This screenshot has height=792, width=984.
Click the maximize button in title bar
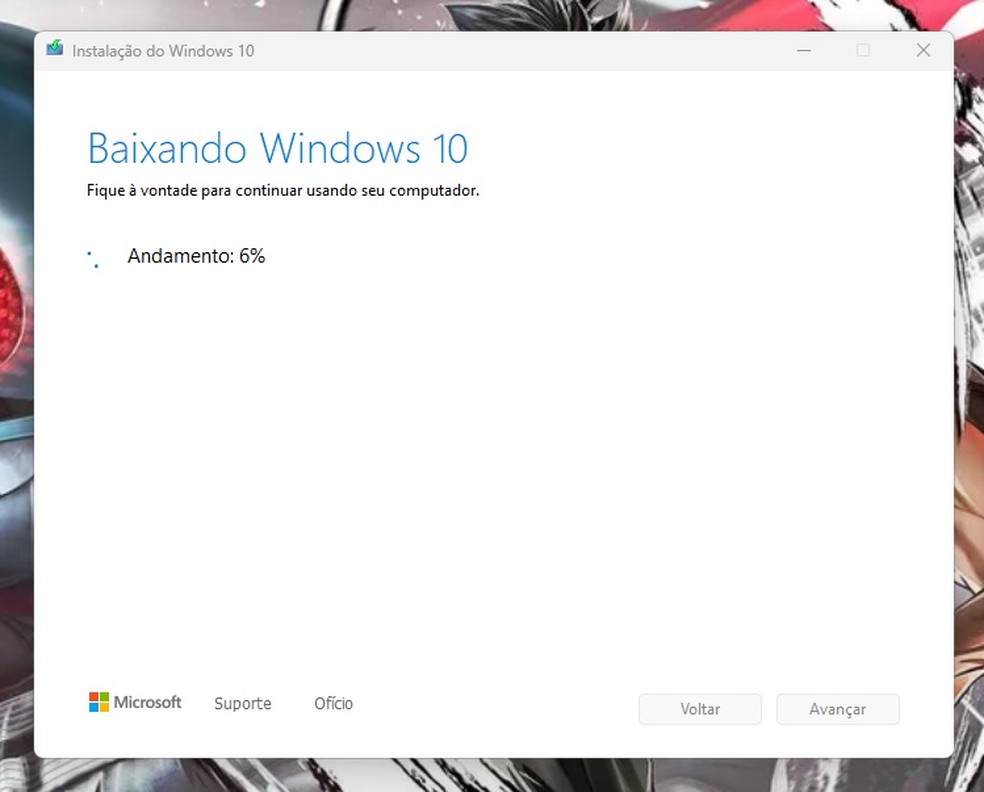pyautogui.click(x=863, y=50)
